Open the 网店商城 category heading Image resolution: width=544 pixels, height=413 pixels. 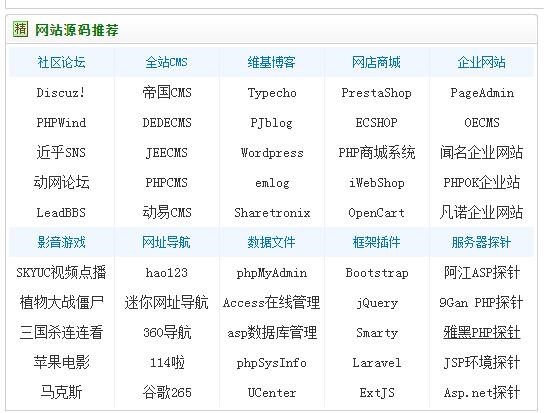[x=376, y=62]
